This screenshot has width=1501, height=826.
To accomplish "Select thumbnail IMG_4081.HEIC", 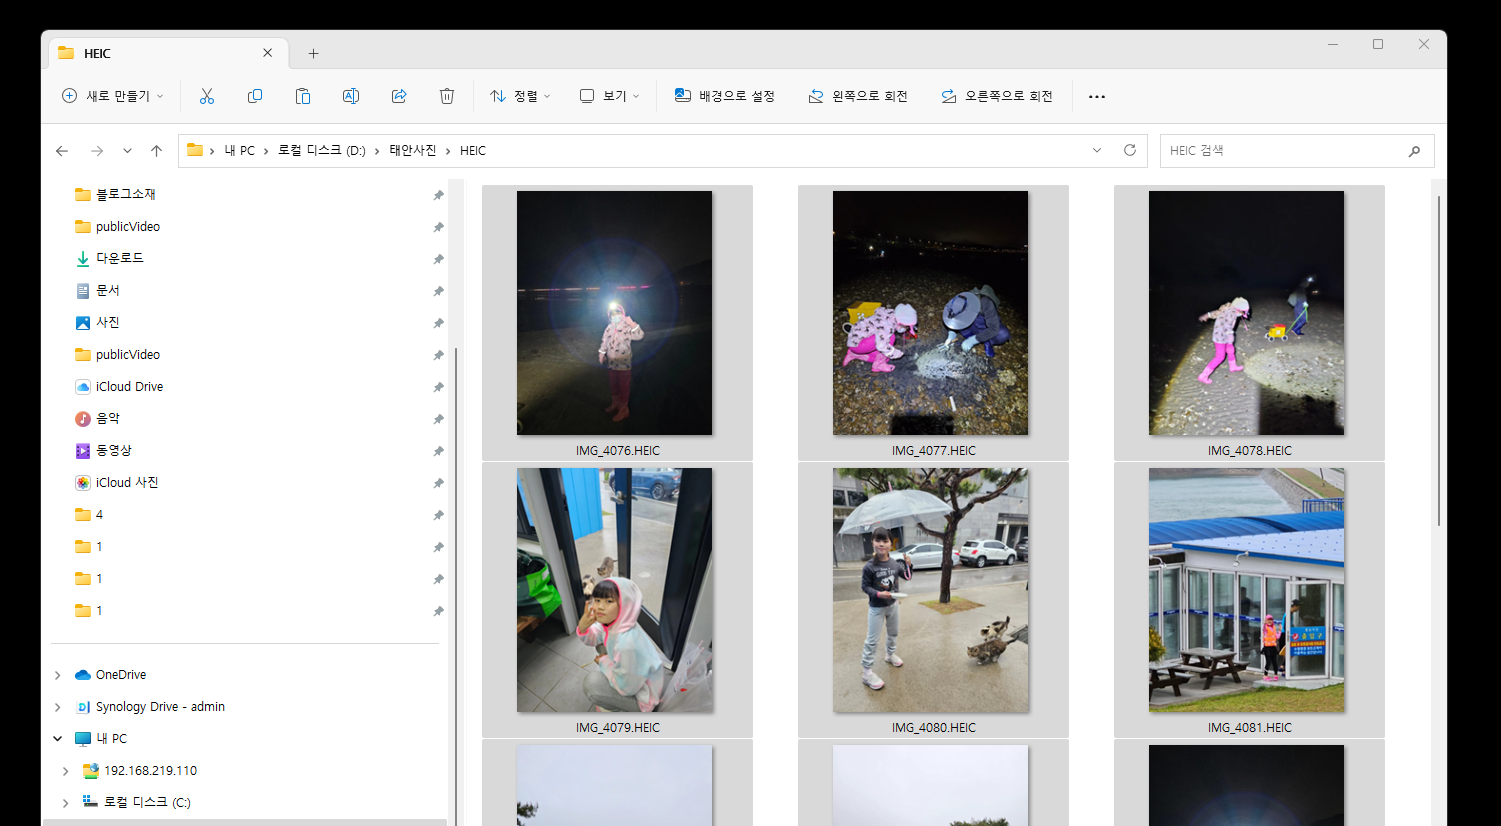I will 1249,599.
